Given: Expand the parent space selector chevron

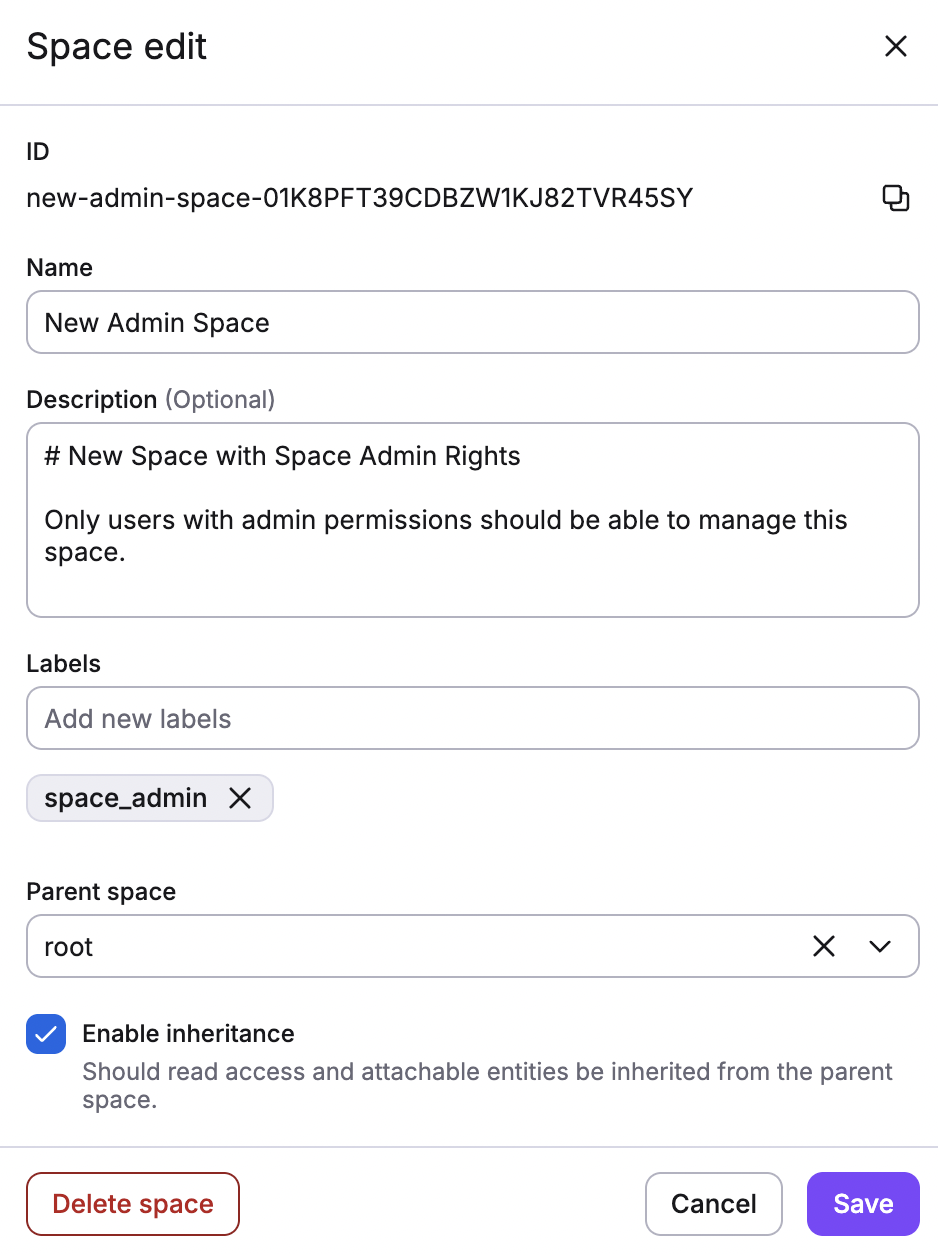Looking at the screenshot, I should (879, 946).
